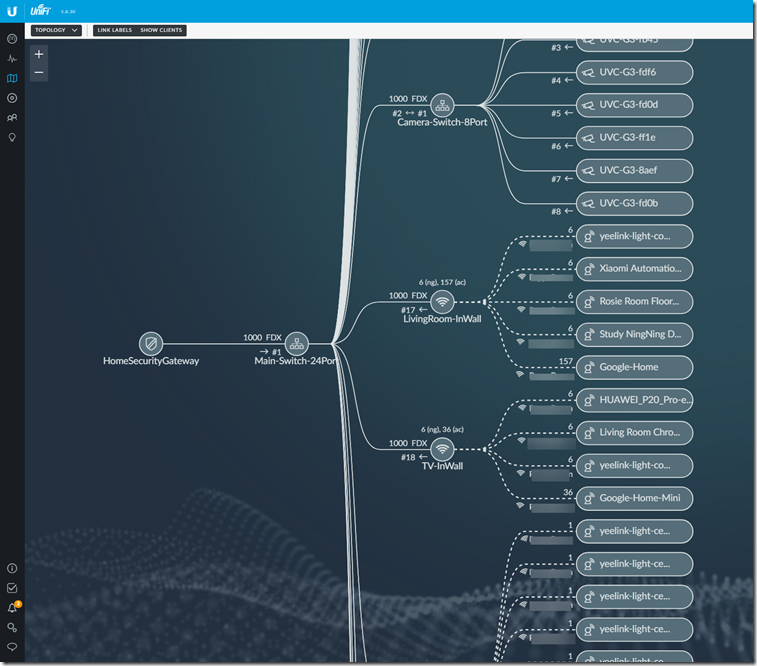757x666 pixels.
Task: Select the Xiaomi Automatio... client node
Action: (x=635, y=269)
